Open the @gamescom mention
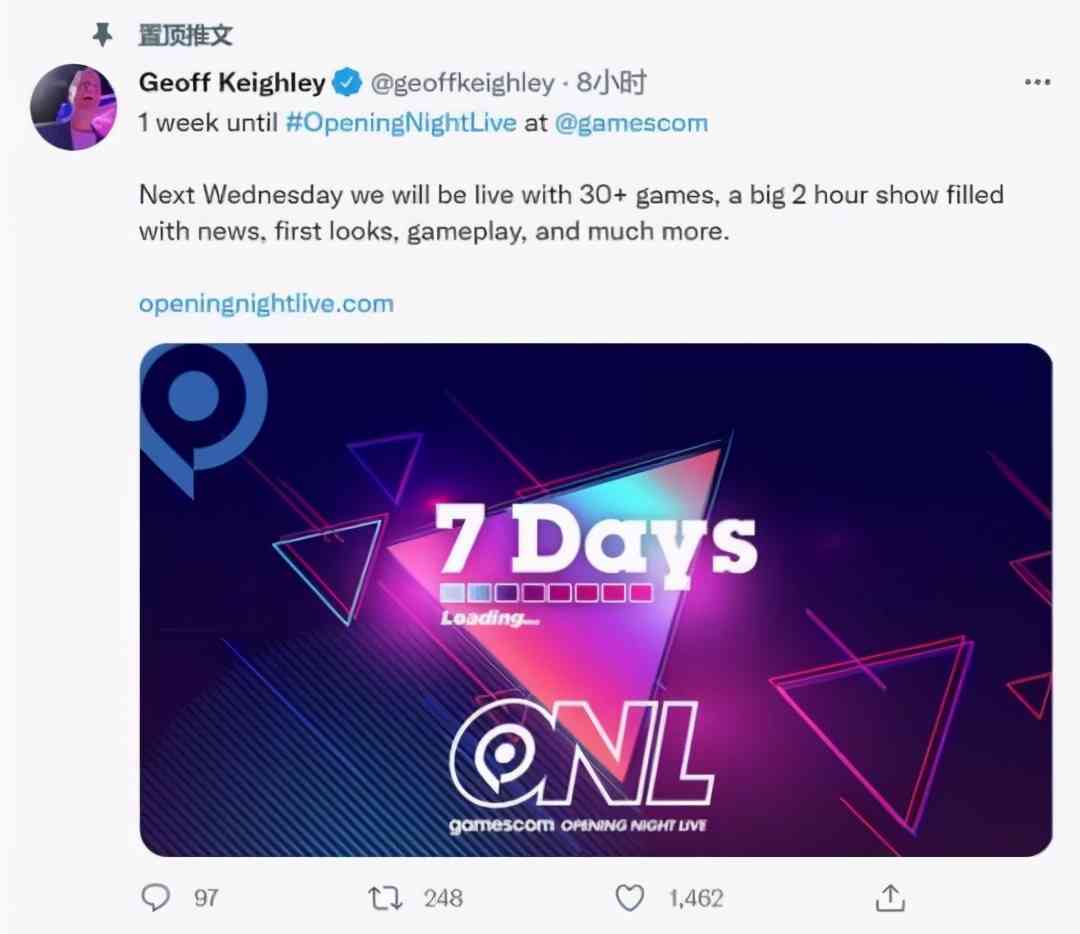This screenshot has width=1080, height=934. click(x=631, y=123)
